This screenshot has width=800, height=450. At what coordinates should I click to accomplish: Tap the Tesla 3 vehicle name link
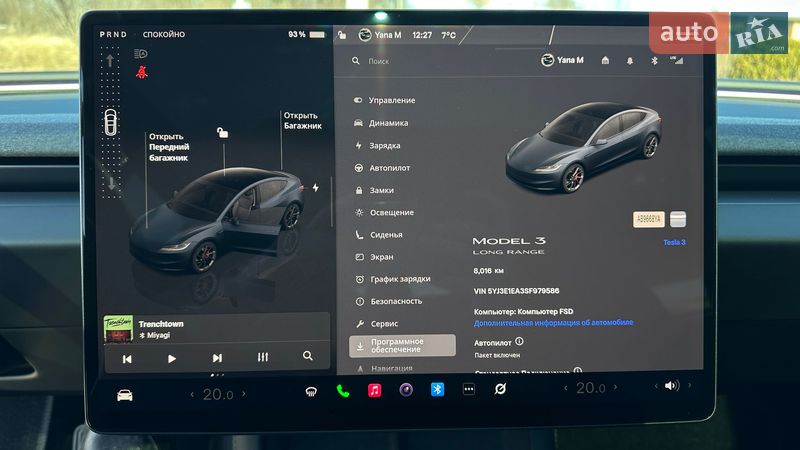674,242
